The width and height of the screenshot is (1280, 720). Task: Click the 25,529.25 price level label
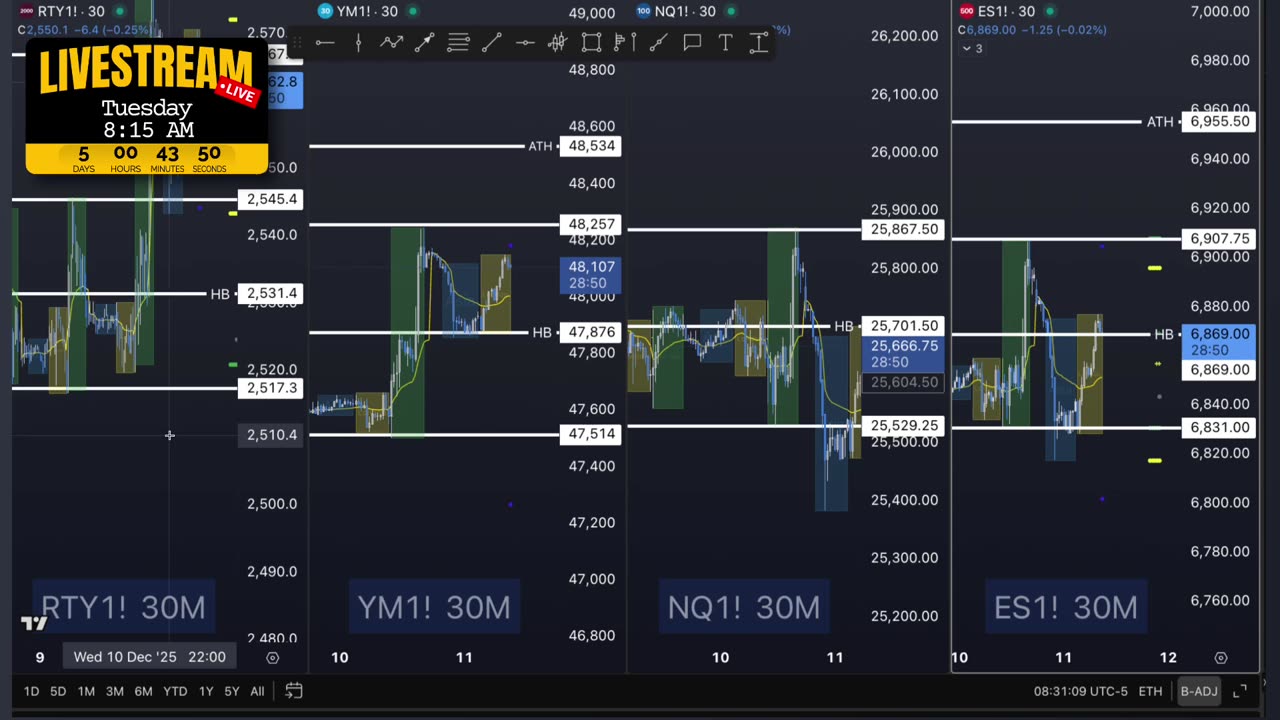point(903,426)
